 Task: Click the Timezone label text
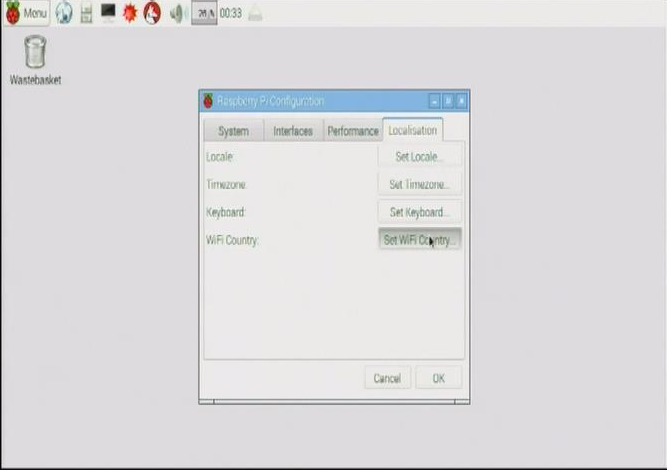point(227,185)
